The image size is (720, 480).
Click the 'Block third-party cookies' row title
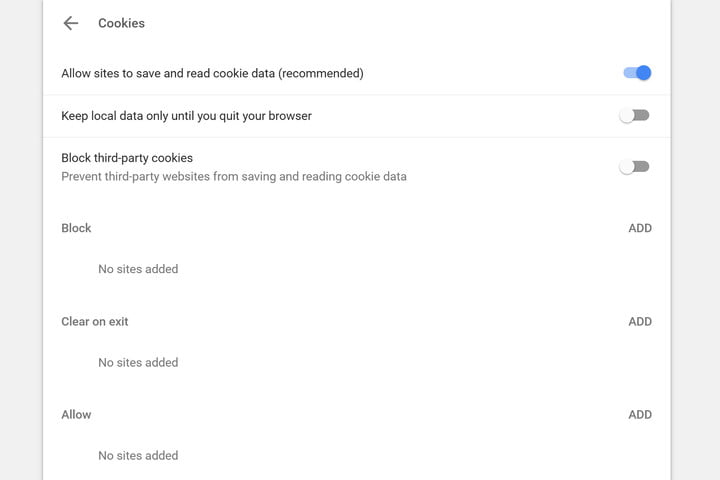coord(127,158)
